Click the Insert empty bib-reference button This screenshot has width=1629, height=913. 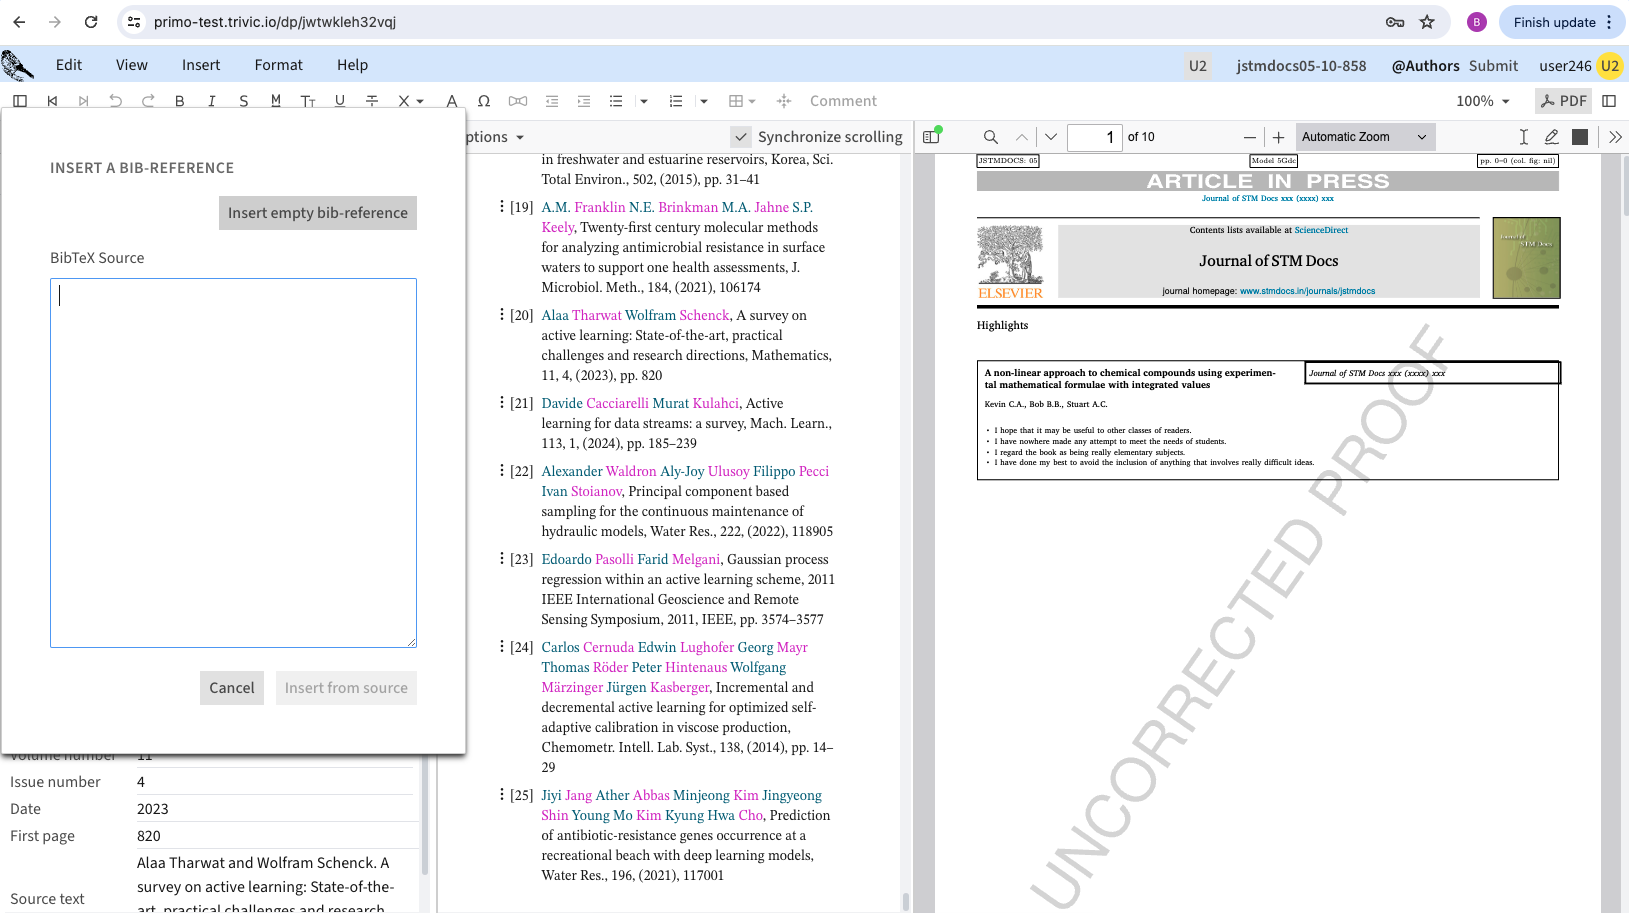[318, 213]
